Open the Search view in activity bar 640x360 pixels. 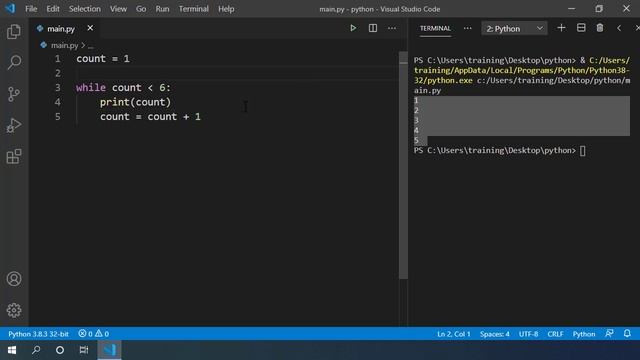(x=14, y=62)
